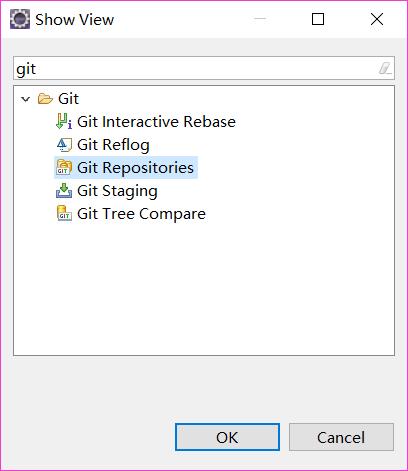
Task: Select the Git Tree Compare label
Action: click(141, 214)
